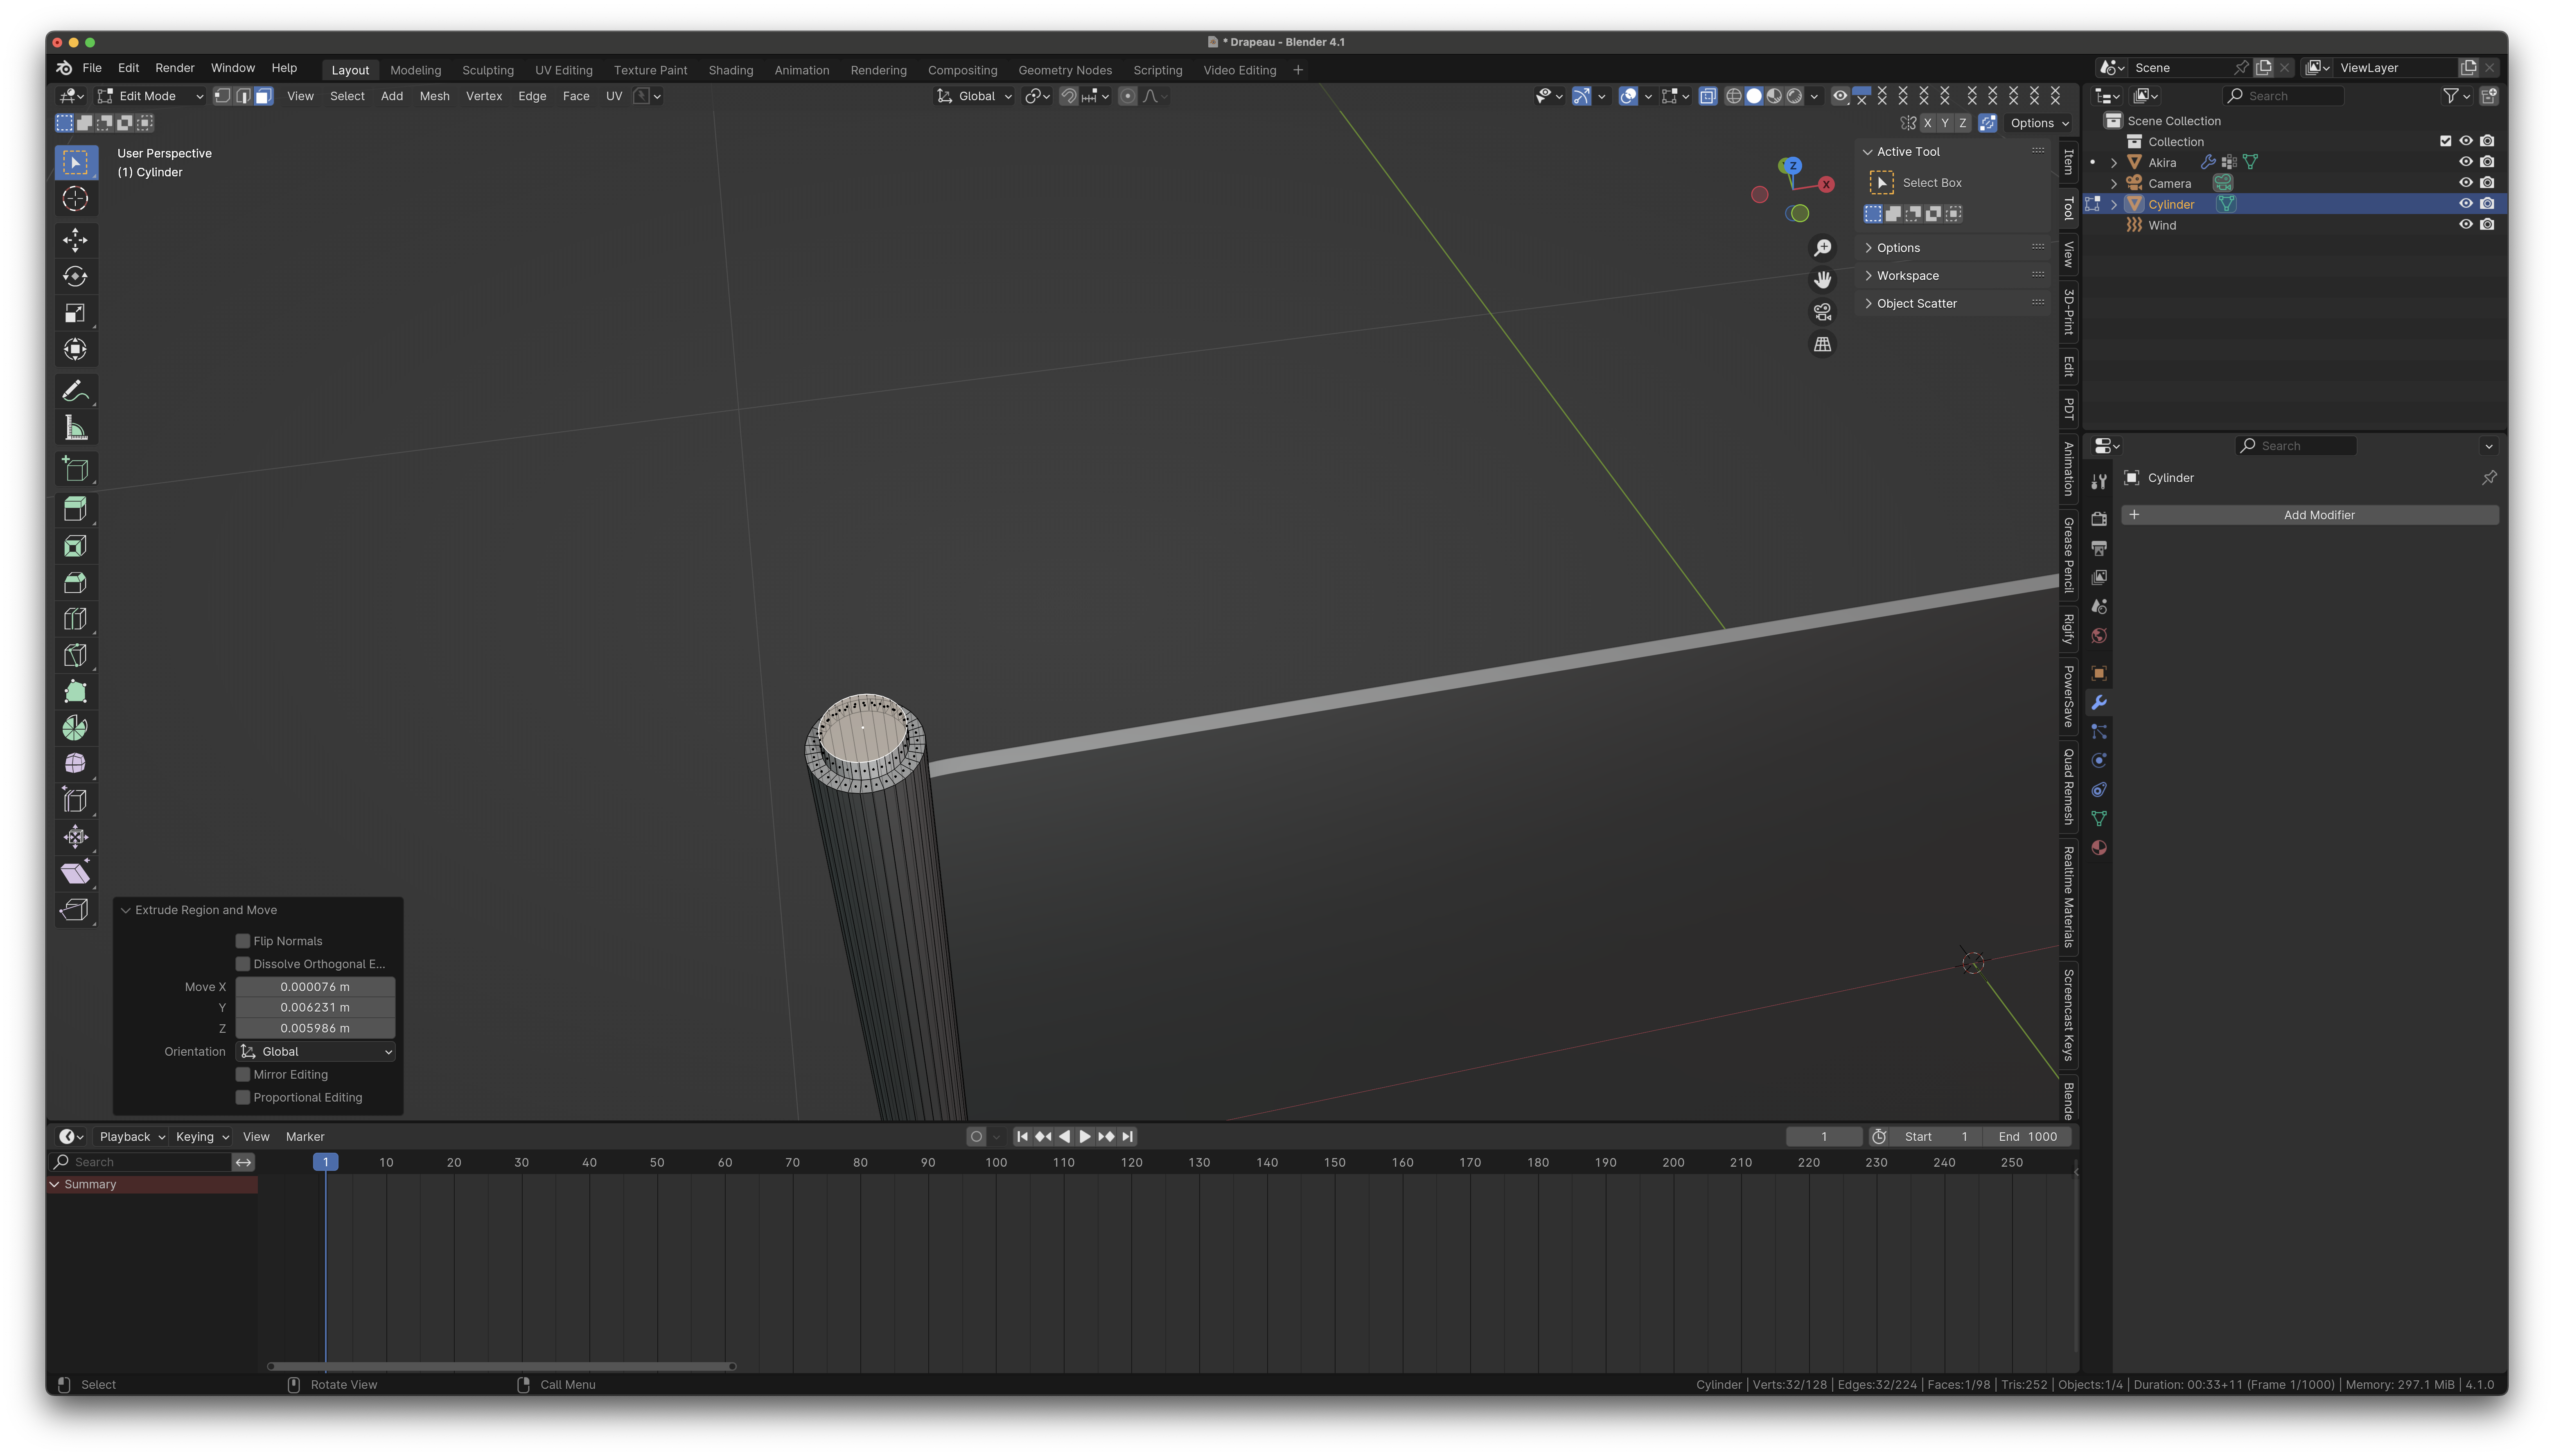Image resolution: width=2554 pixels, height=1456 pixels.
Task: Jump to the first frame
Action: coord(1022,1137)
